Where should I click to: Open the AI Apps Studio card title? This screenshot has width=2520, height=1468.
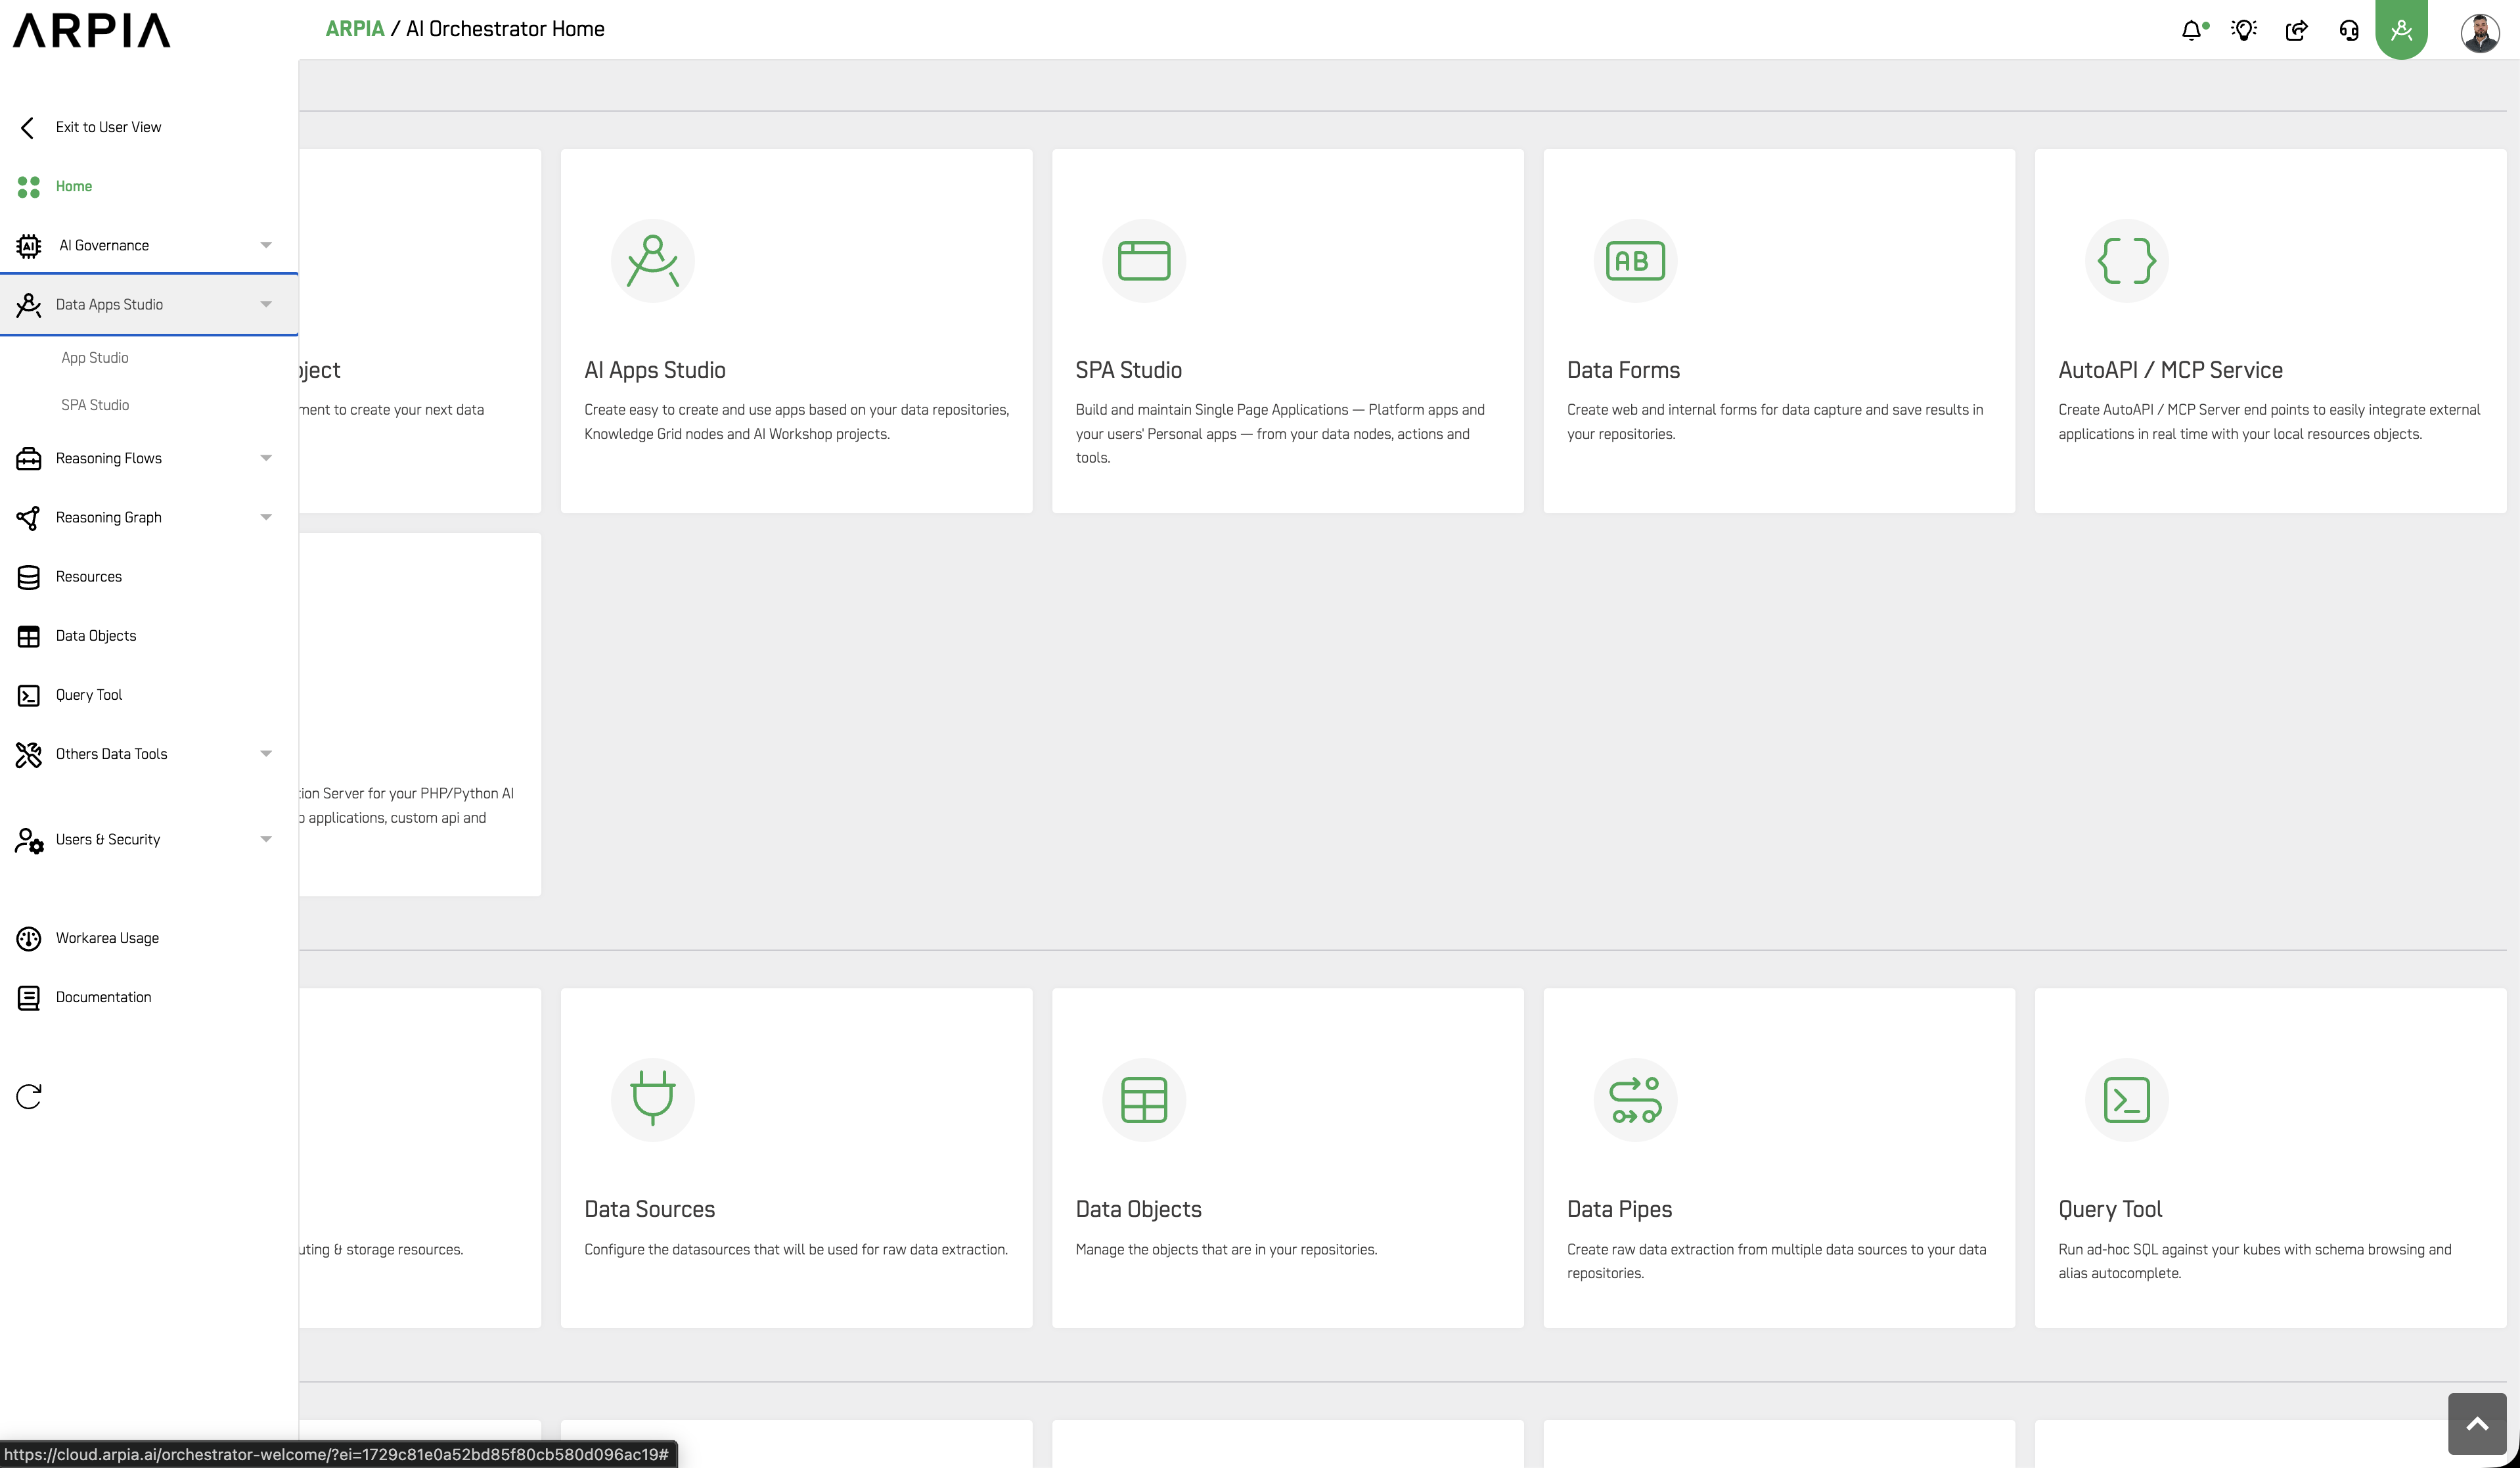(655, 370)
